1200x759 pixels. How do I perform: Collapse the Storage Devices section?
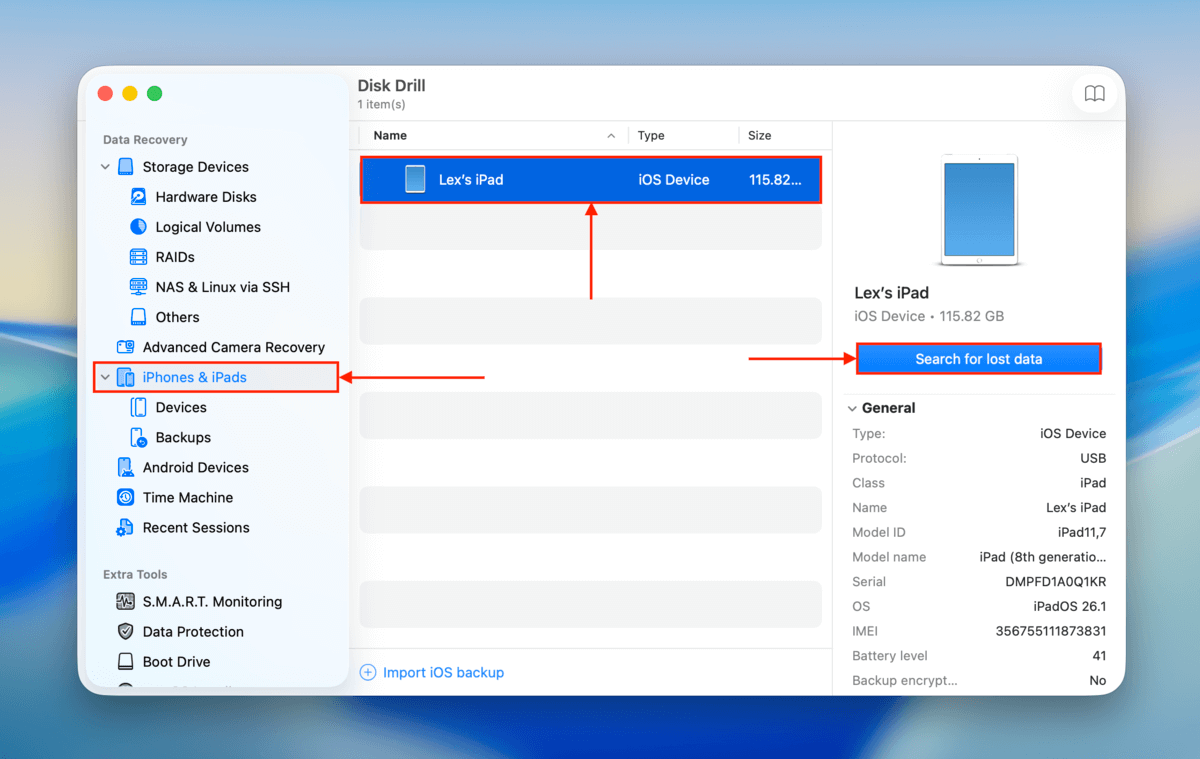click(x=105, y=167)
